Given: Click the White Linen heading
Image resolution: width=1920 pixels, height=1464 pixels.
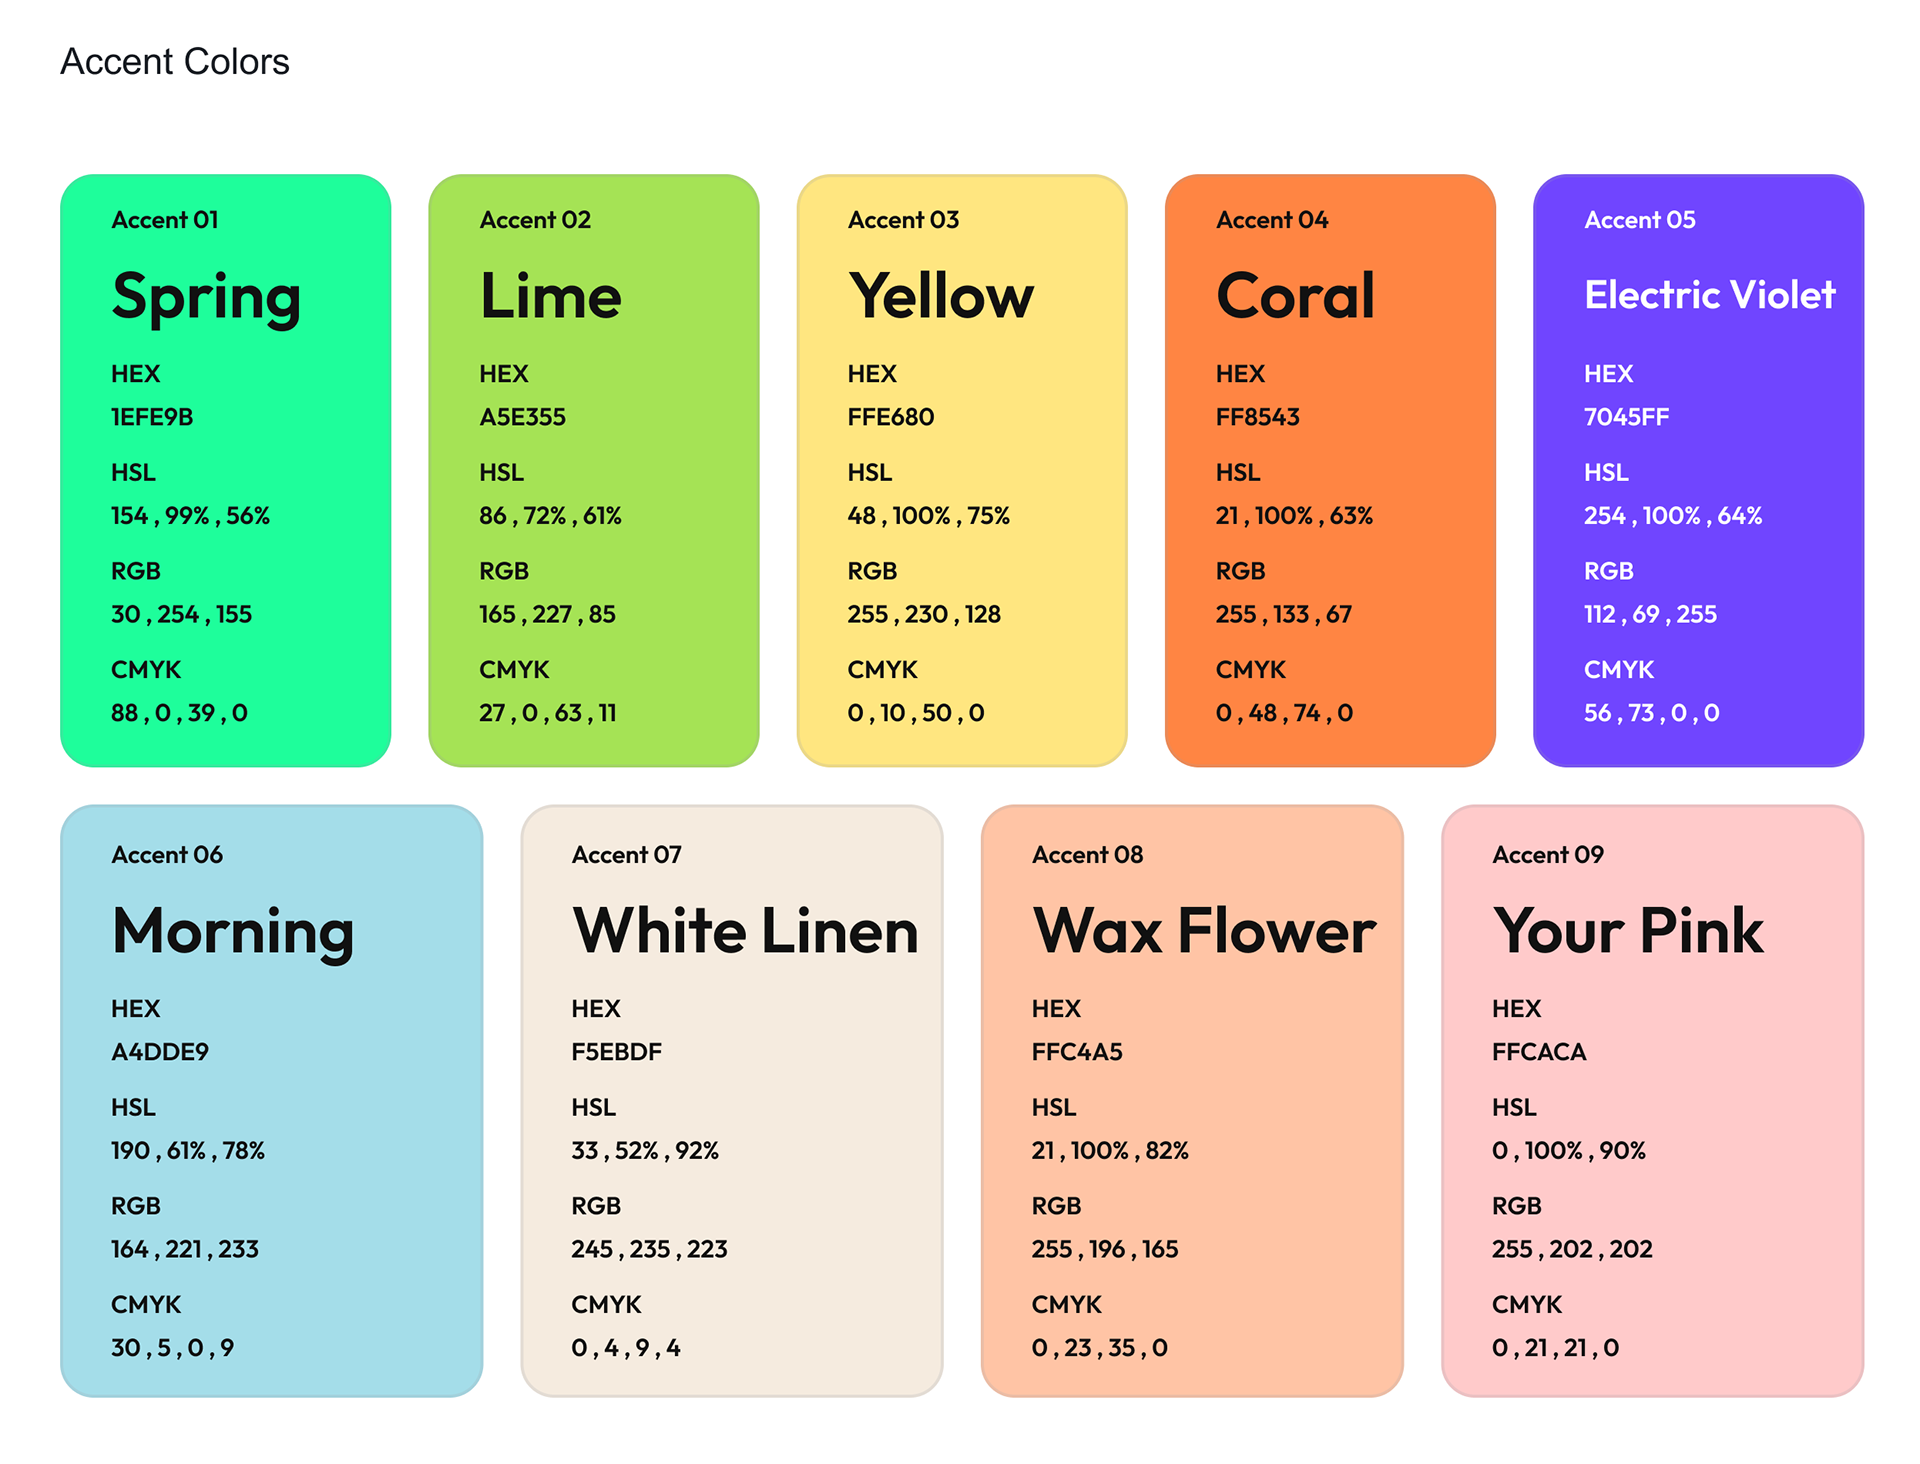Looking at the screenshot, I should click(x=745, y=931).
